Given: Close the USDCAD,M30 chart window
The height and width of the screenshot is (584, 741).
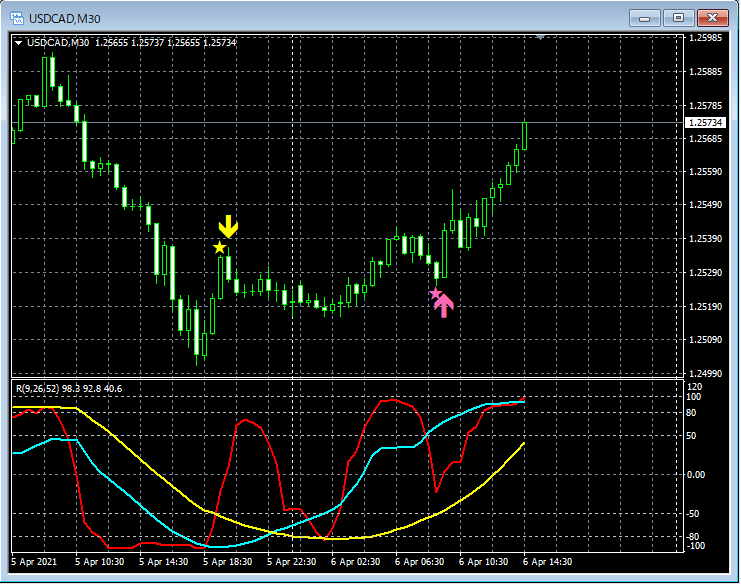Looking at the screenshot, I should [x=713, y=18].
